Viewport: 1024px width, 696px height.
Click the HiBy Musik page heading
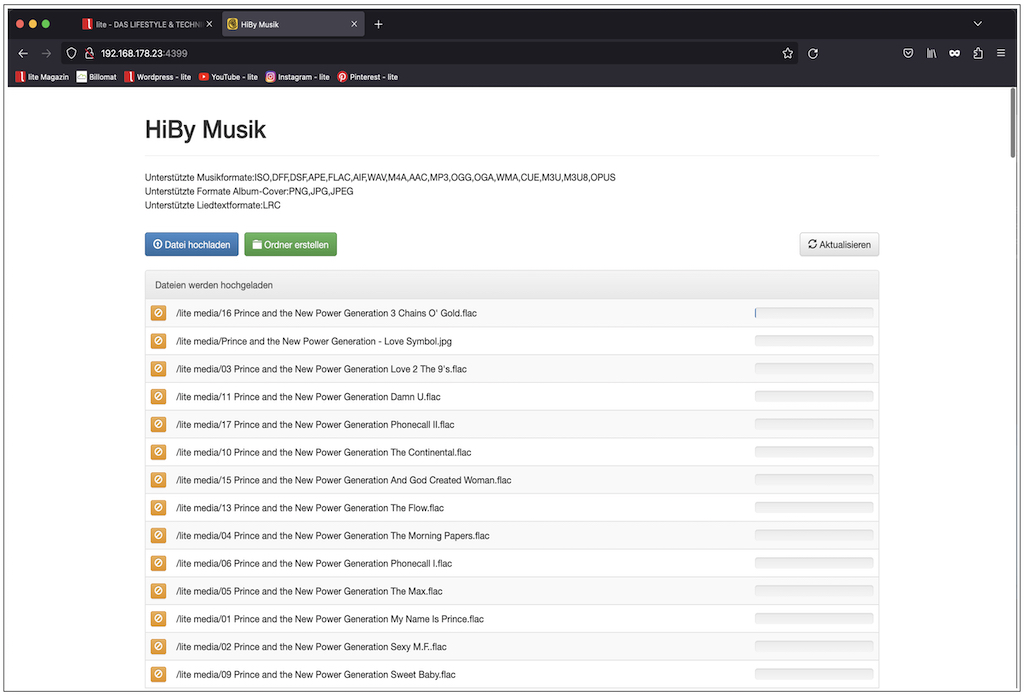[x=205, y=129]
